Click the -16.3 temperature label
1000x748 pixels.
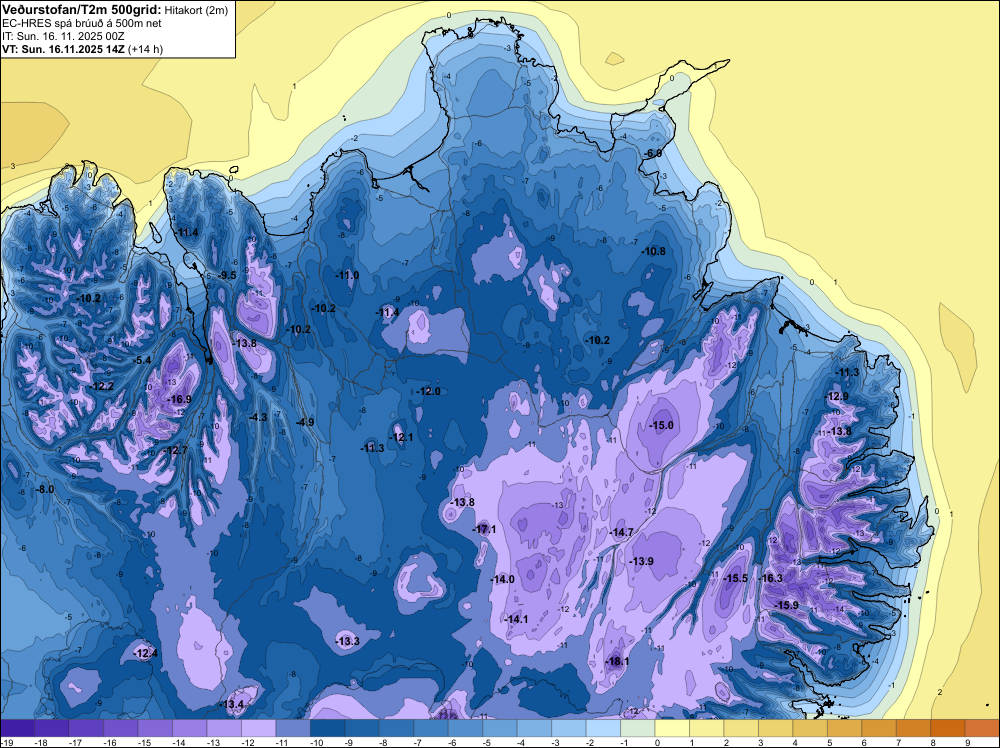pyautogui.click(x=771, y=578)
